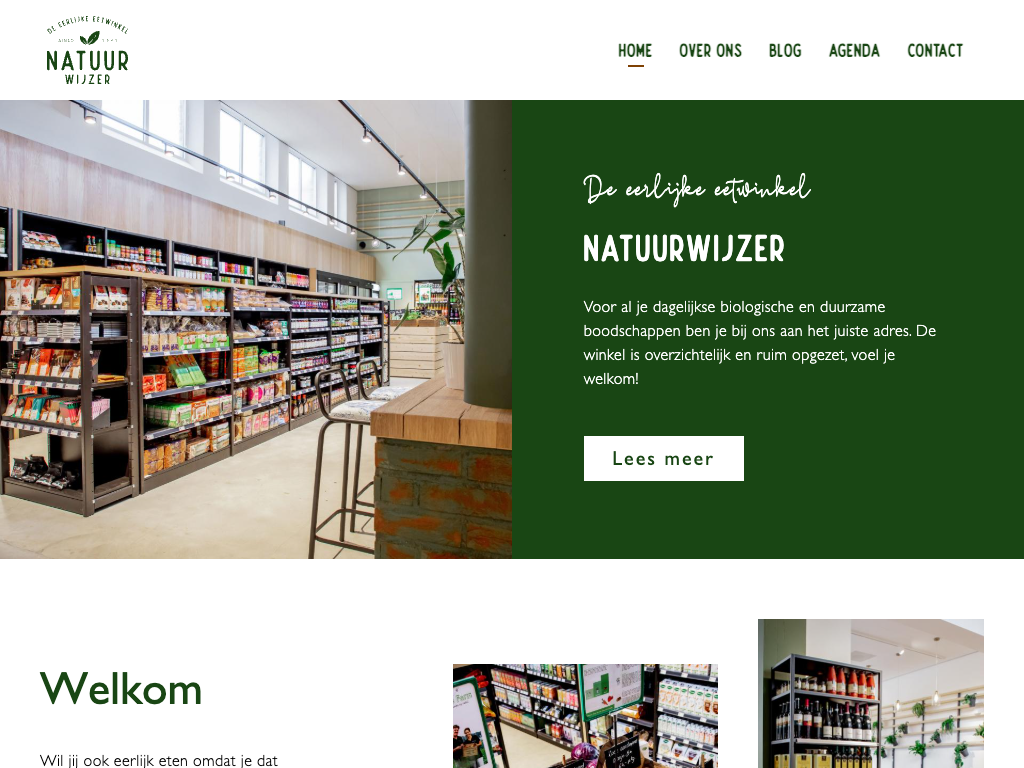Open the supermarket aisle thumbnail photo
1024x768 pixels.
[x=585, y=716]
